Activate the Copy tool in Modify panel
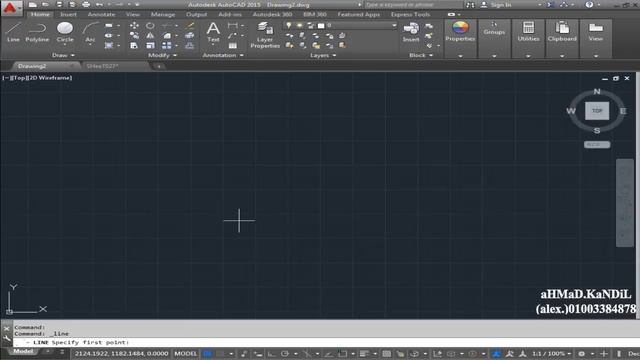The height and width of the screenshot is (360, 640). pyautogui.click(x=134, y=36)
